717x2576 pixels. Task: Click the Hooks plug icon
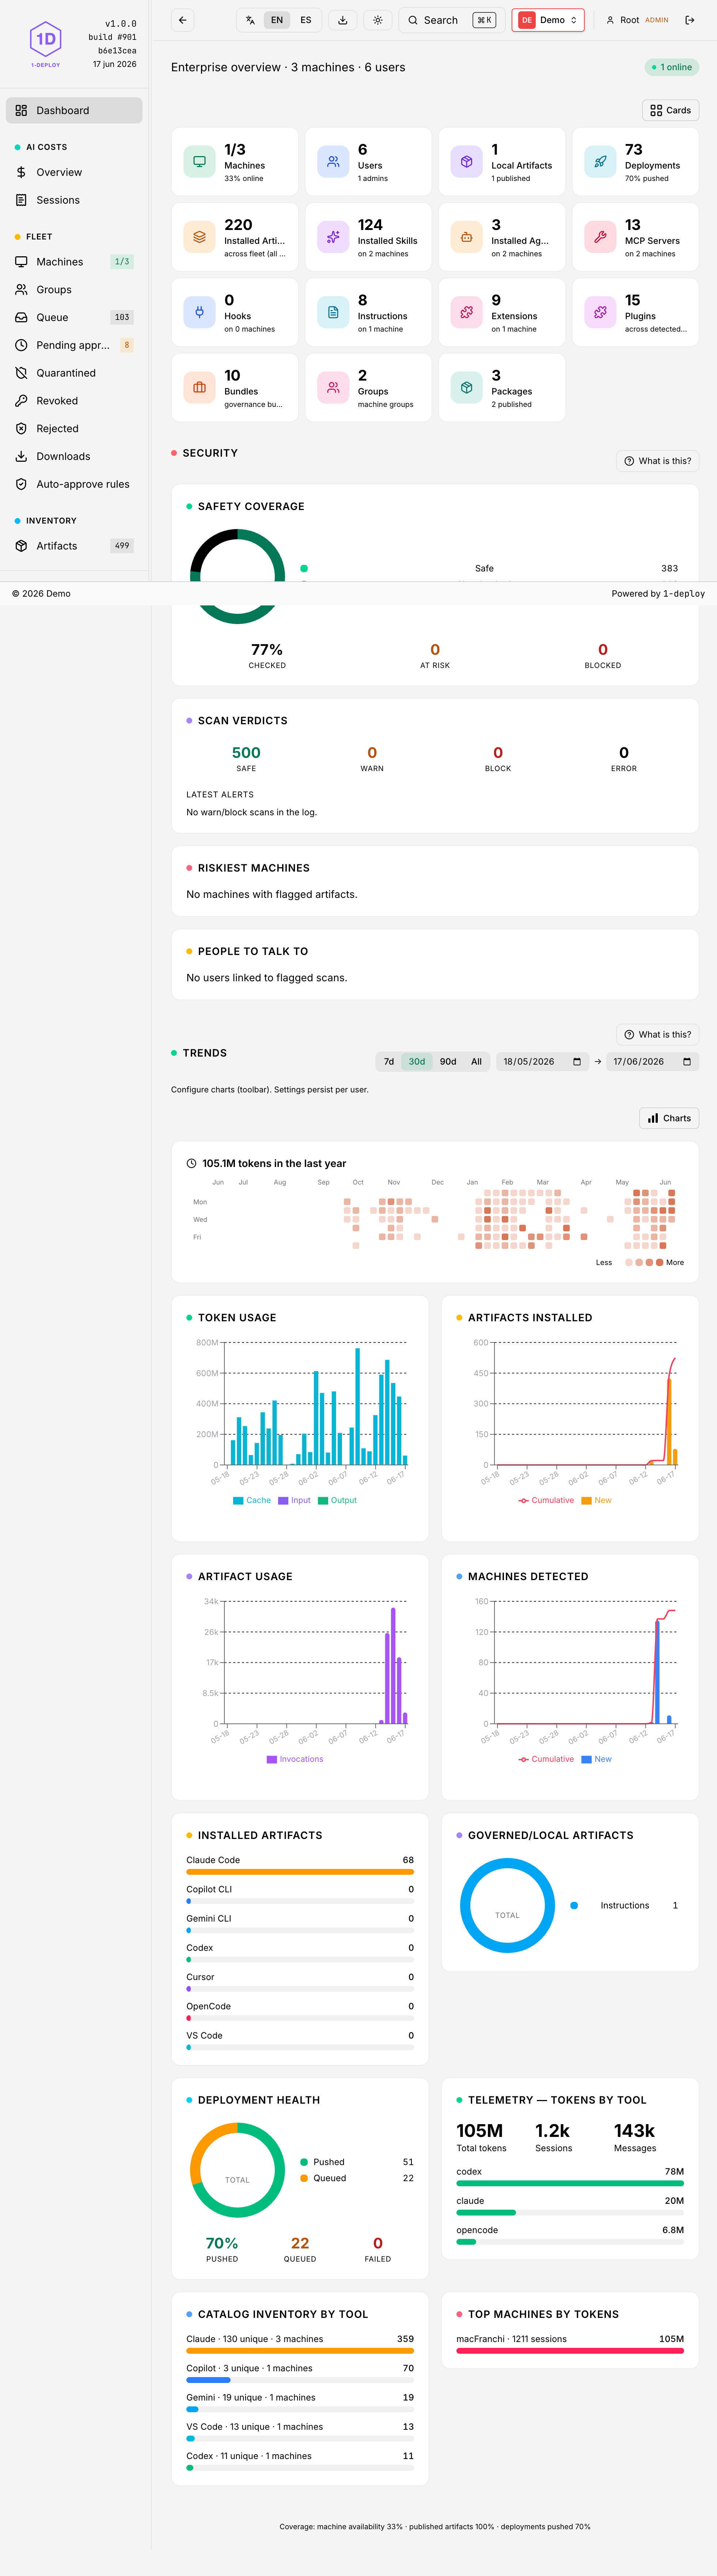tap(199, 312)
